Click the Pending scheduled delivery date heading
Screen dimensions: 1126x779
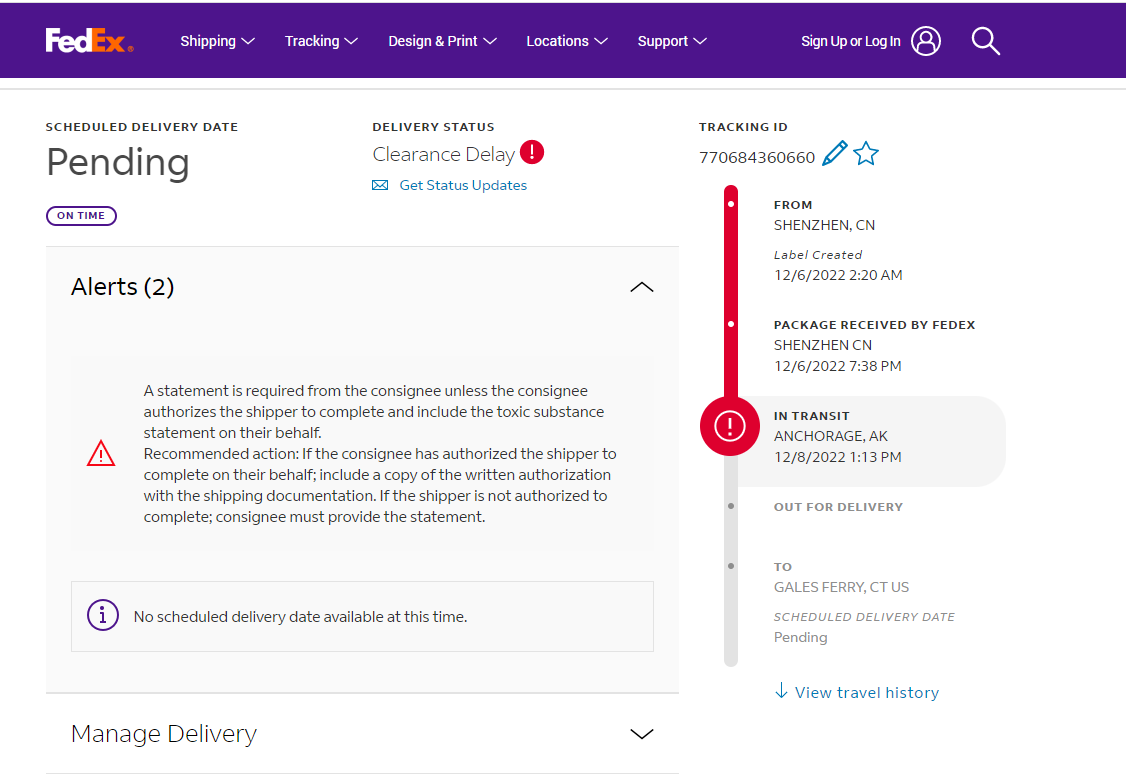pyautogui.click(x=118, y=163)
